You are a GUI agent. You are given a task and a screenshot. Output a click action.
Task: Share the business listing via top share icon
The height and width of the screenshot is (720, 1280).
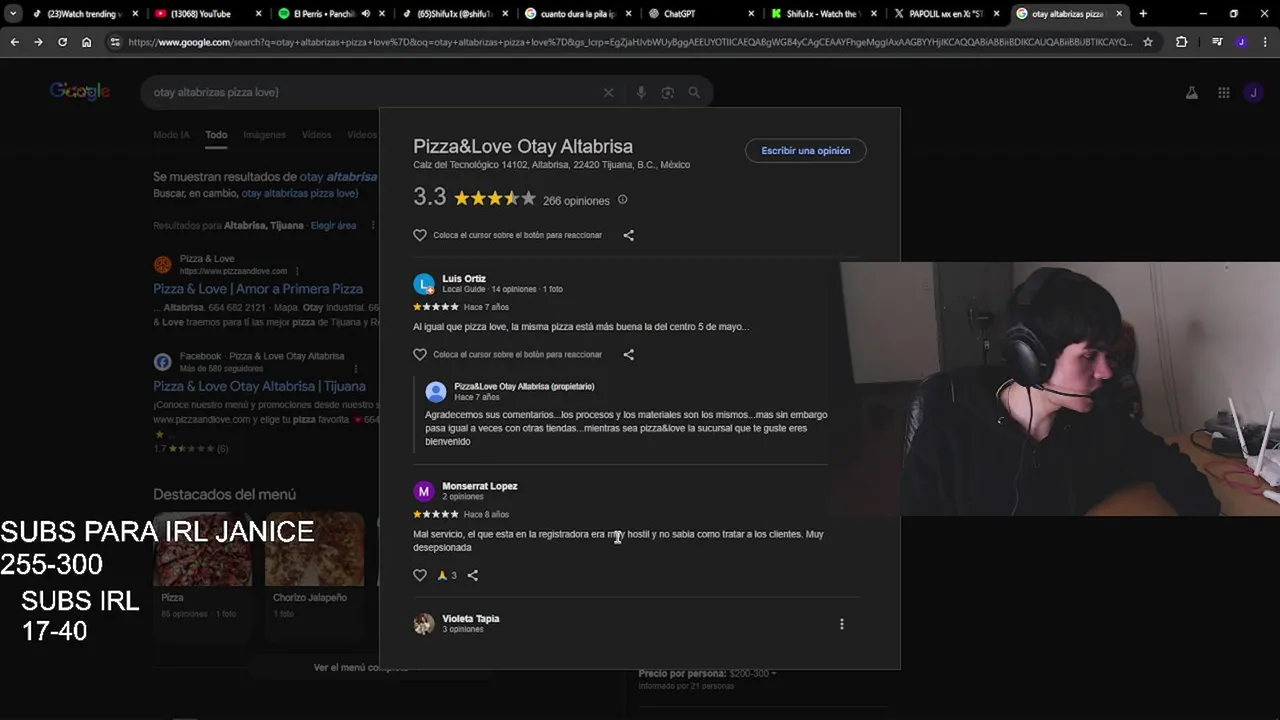pyautogui.click(x=628, y=235)
